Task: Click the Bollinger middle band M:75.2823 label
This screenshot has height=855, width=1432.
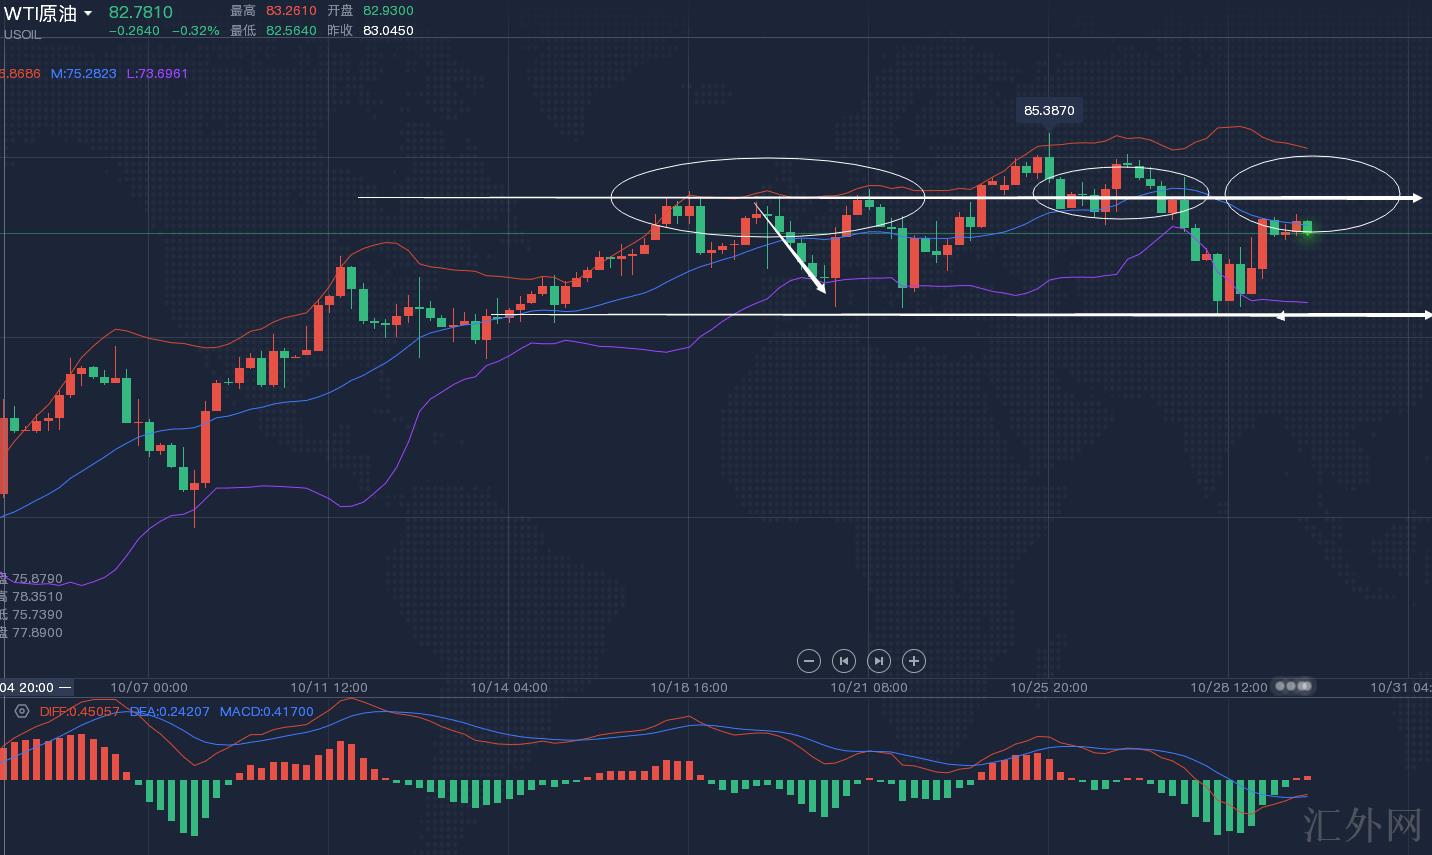Action: coord(83,73)
